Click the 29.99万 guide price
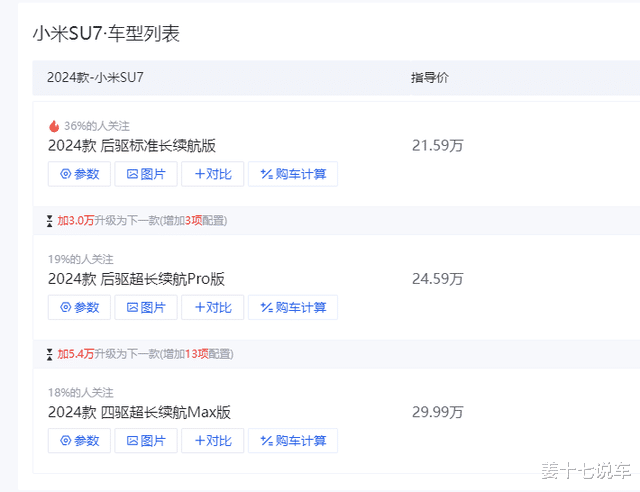Image resolution: width=640 pixels, height=492 pixels. pos(438,412)
